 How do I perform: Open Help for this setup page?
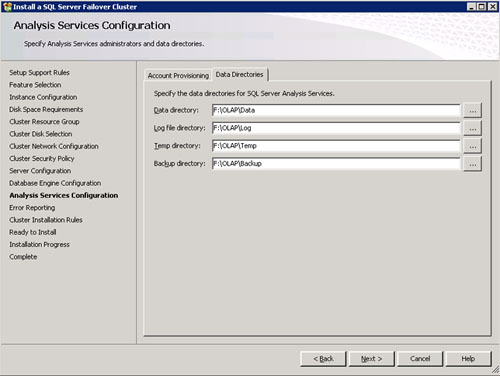[468, 359]
